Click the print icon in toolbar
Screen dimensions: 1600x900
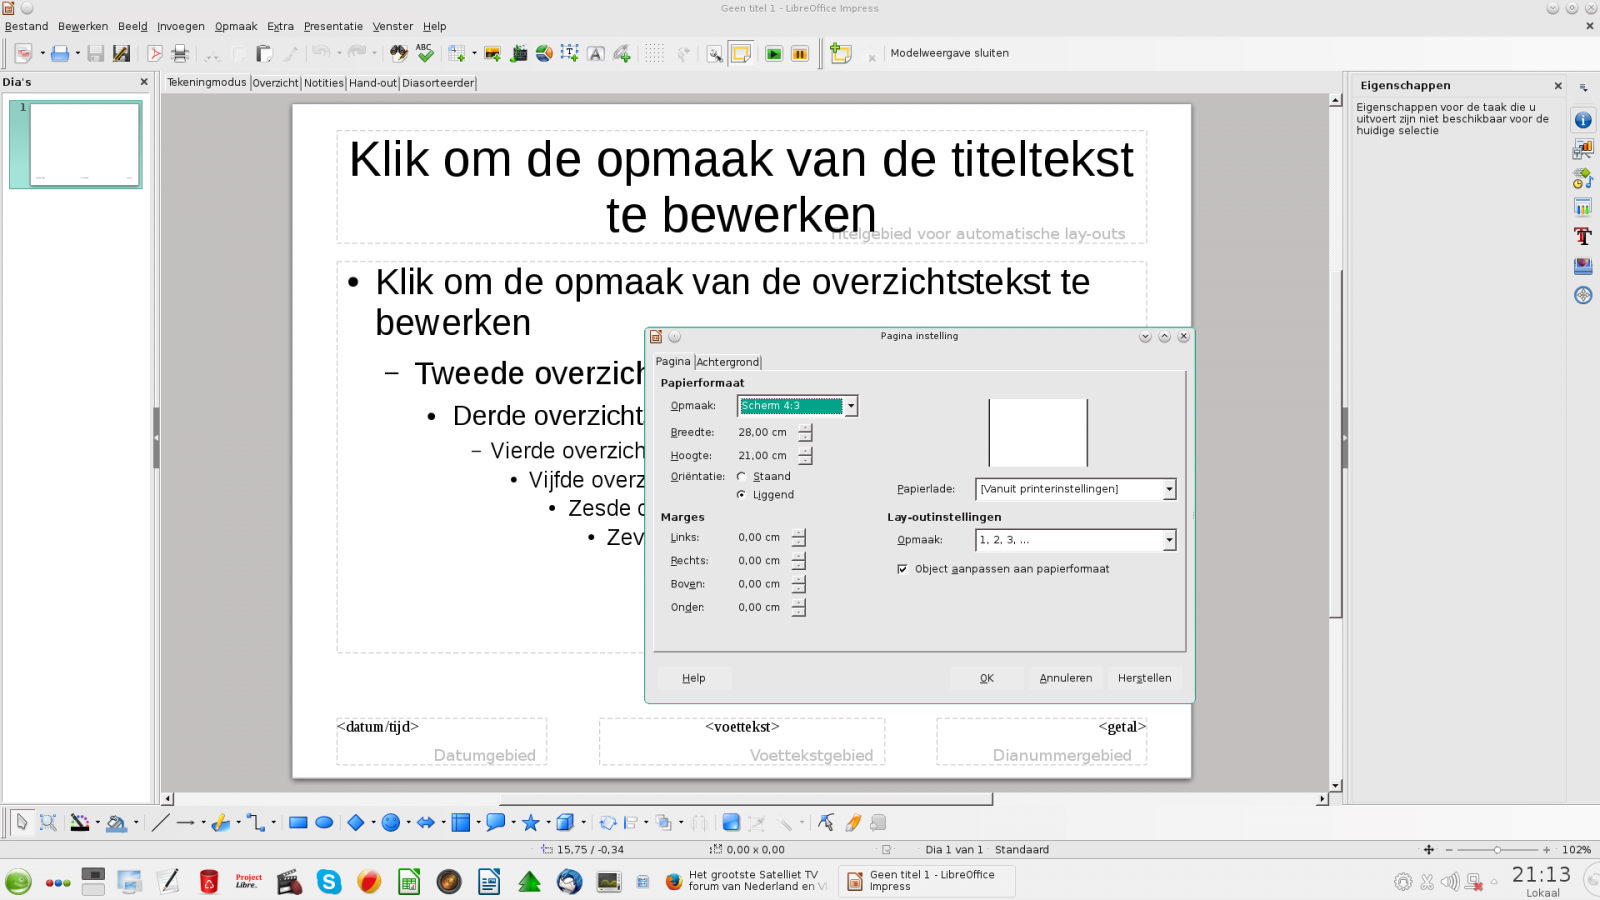180,54
